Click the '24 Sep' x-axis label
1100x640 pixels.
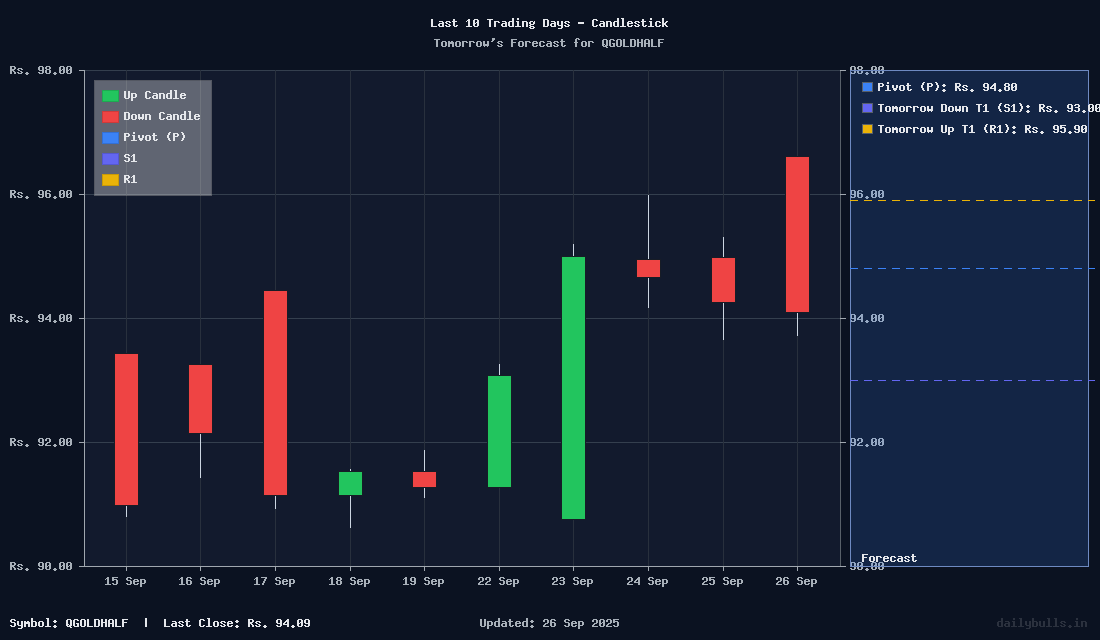coord(648,581)
